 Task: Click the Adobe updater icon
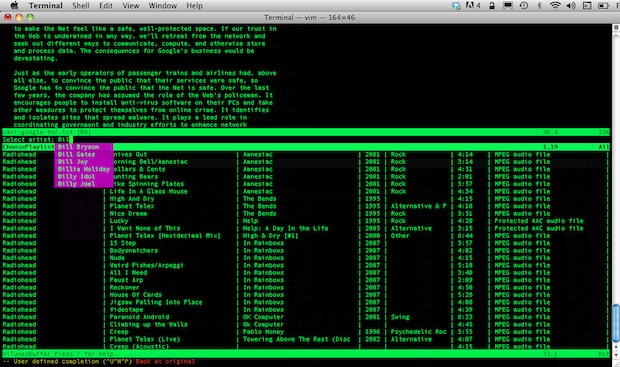coord(473,6)
